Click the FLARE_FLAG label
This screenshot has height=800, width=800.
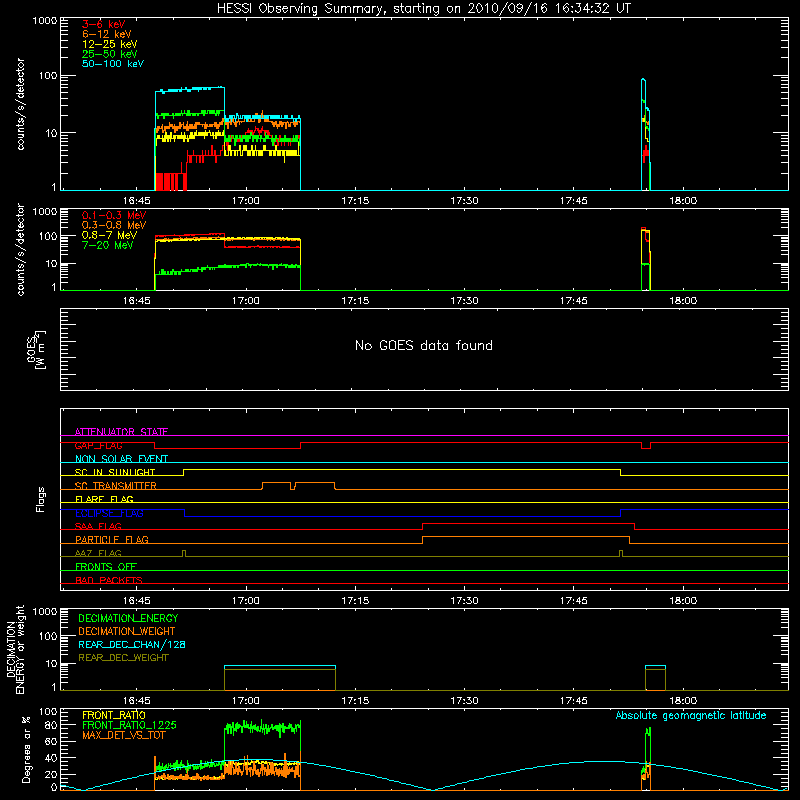[x=104, y=499]
